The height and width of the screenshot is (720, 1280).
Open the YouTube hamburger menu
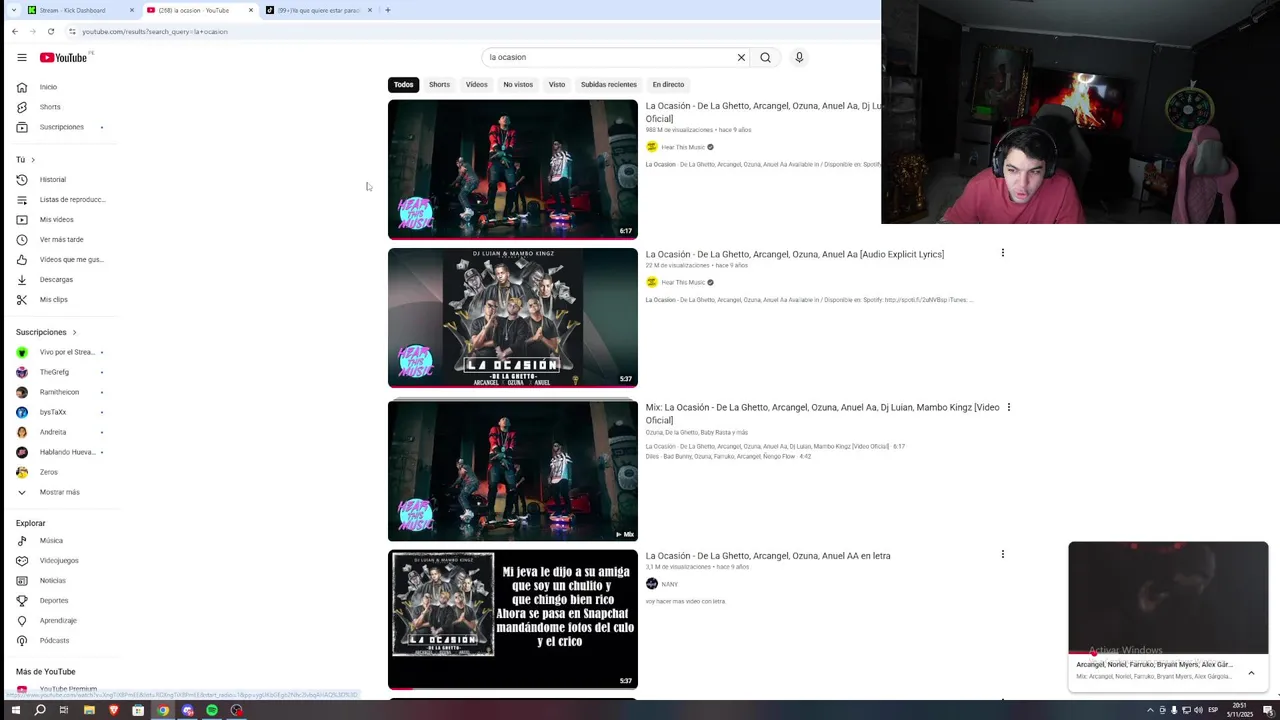coord(22,57)
